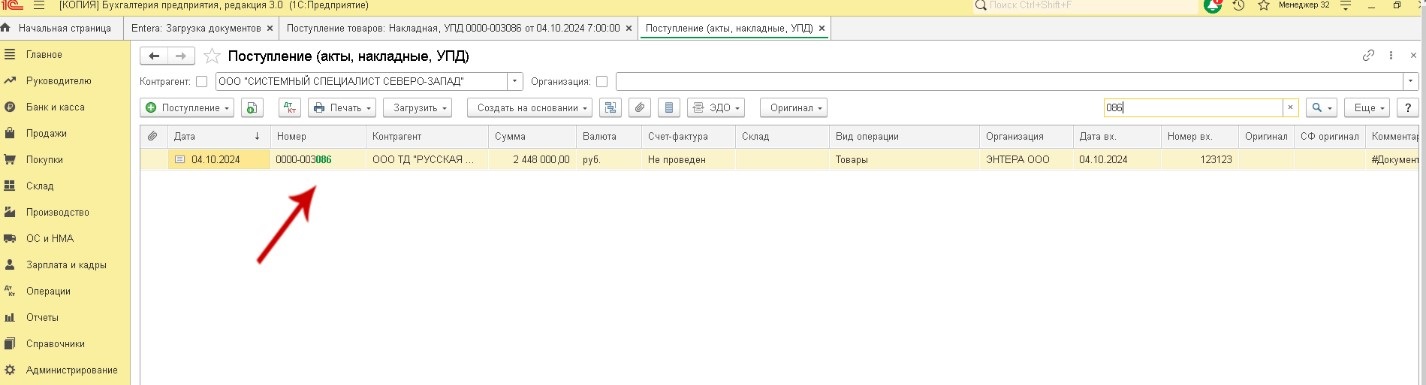Open the Создать на основании dropdown
Viewport: 1426px width, 385px height.
pyautogui.click(x=530, y=107)
